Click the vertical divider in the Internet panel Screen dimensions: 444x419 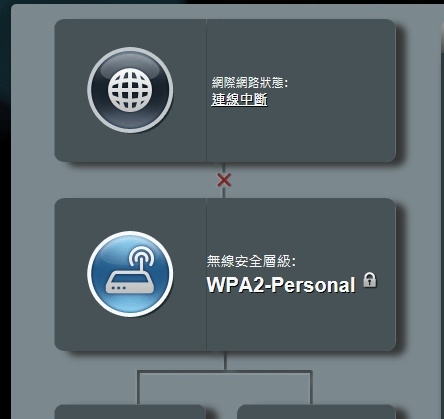pos(206,91)
